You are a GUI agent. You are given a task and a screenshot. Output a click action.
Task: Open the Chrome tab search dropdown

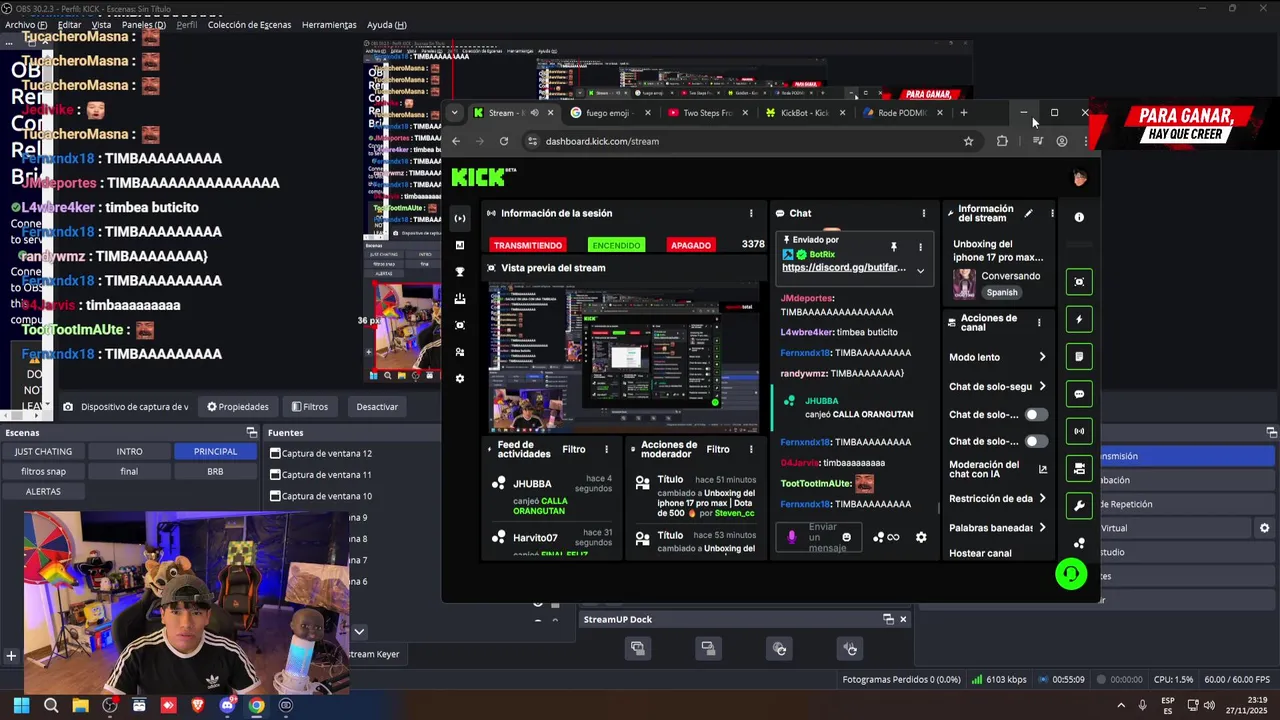click(454, 113)
